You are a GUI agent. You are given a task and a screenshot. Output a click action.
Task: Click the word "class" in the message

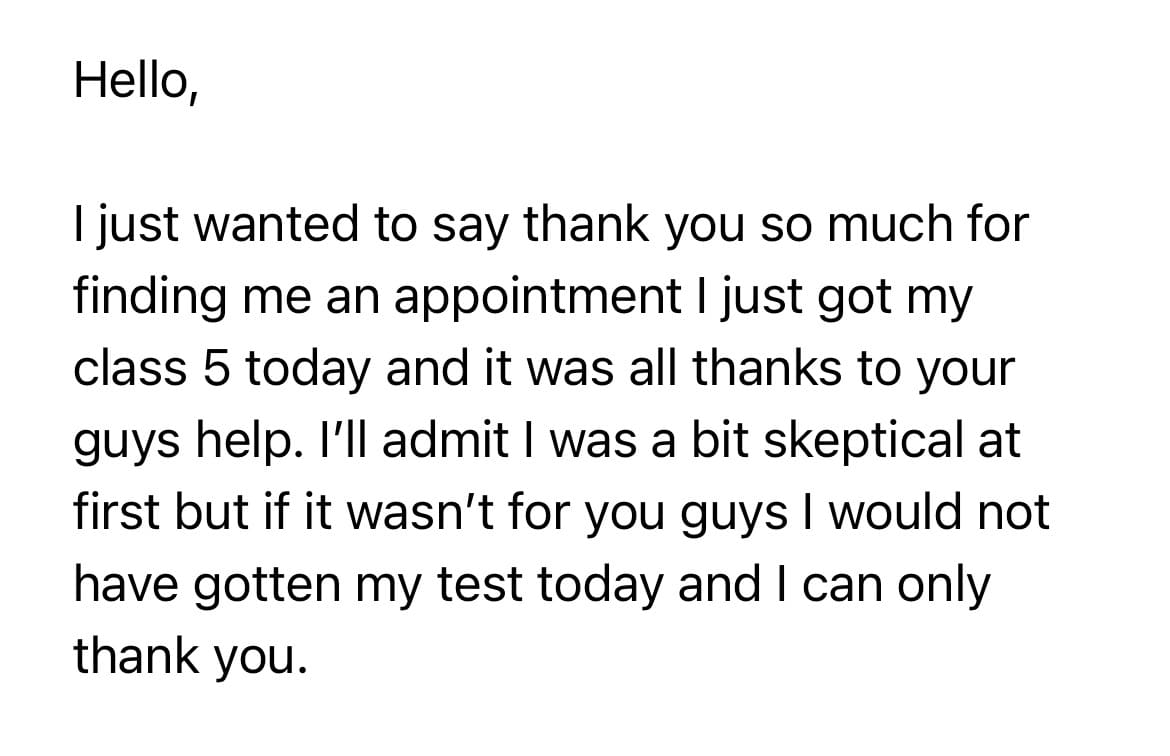130,368
